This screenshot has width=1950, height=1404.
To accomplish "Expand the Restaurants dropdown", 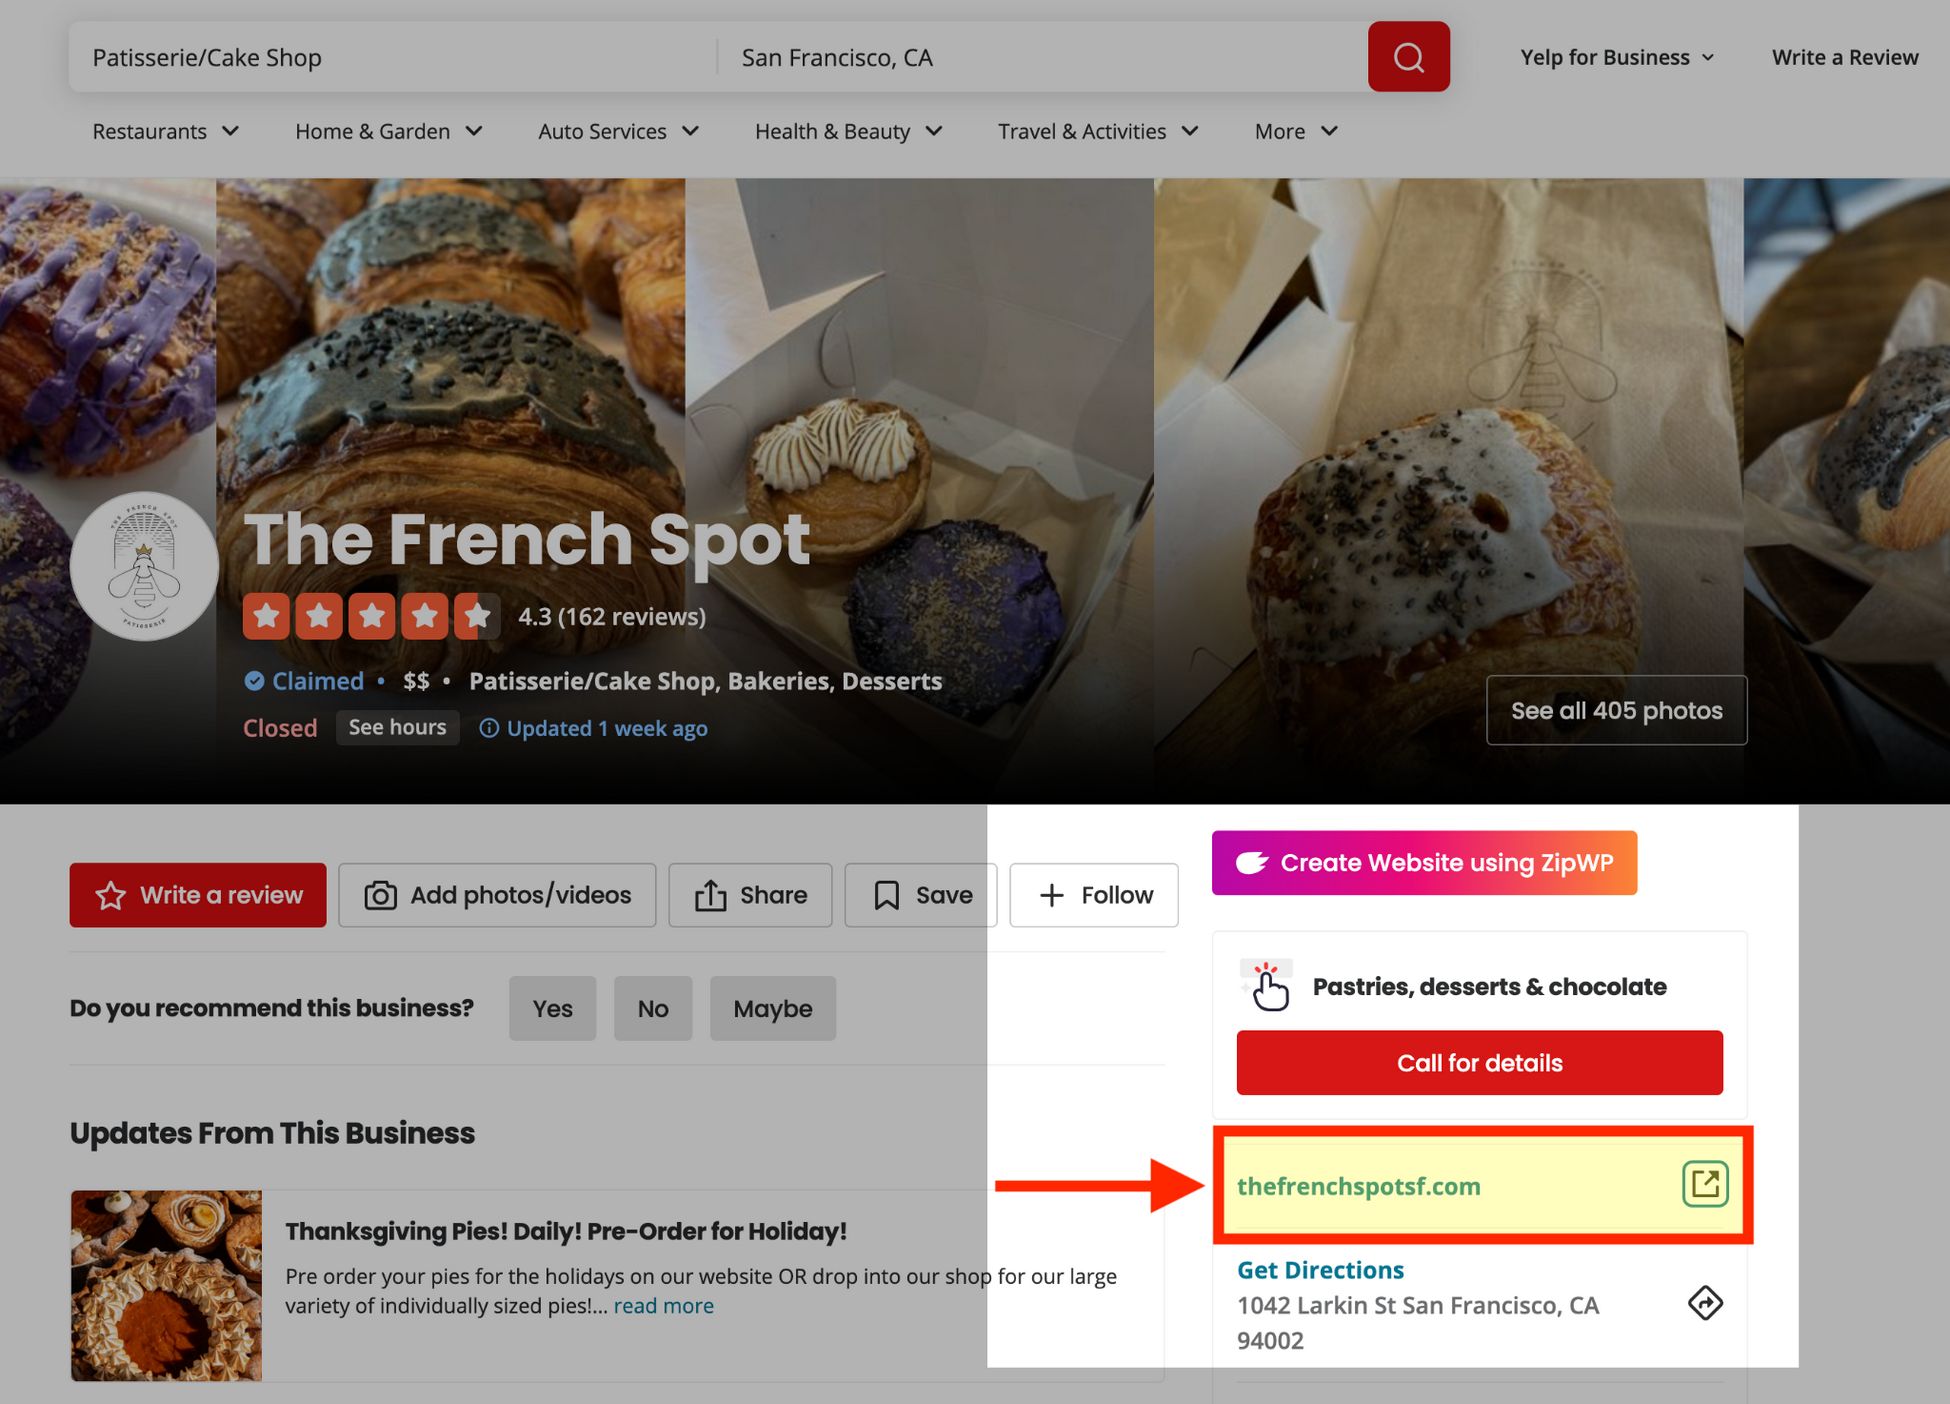I will click(x=165, y=131).
